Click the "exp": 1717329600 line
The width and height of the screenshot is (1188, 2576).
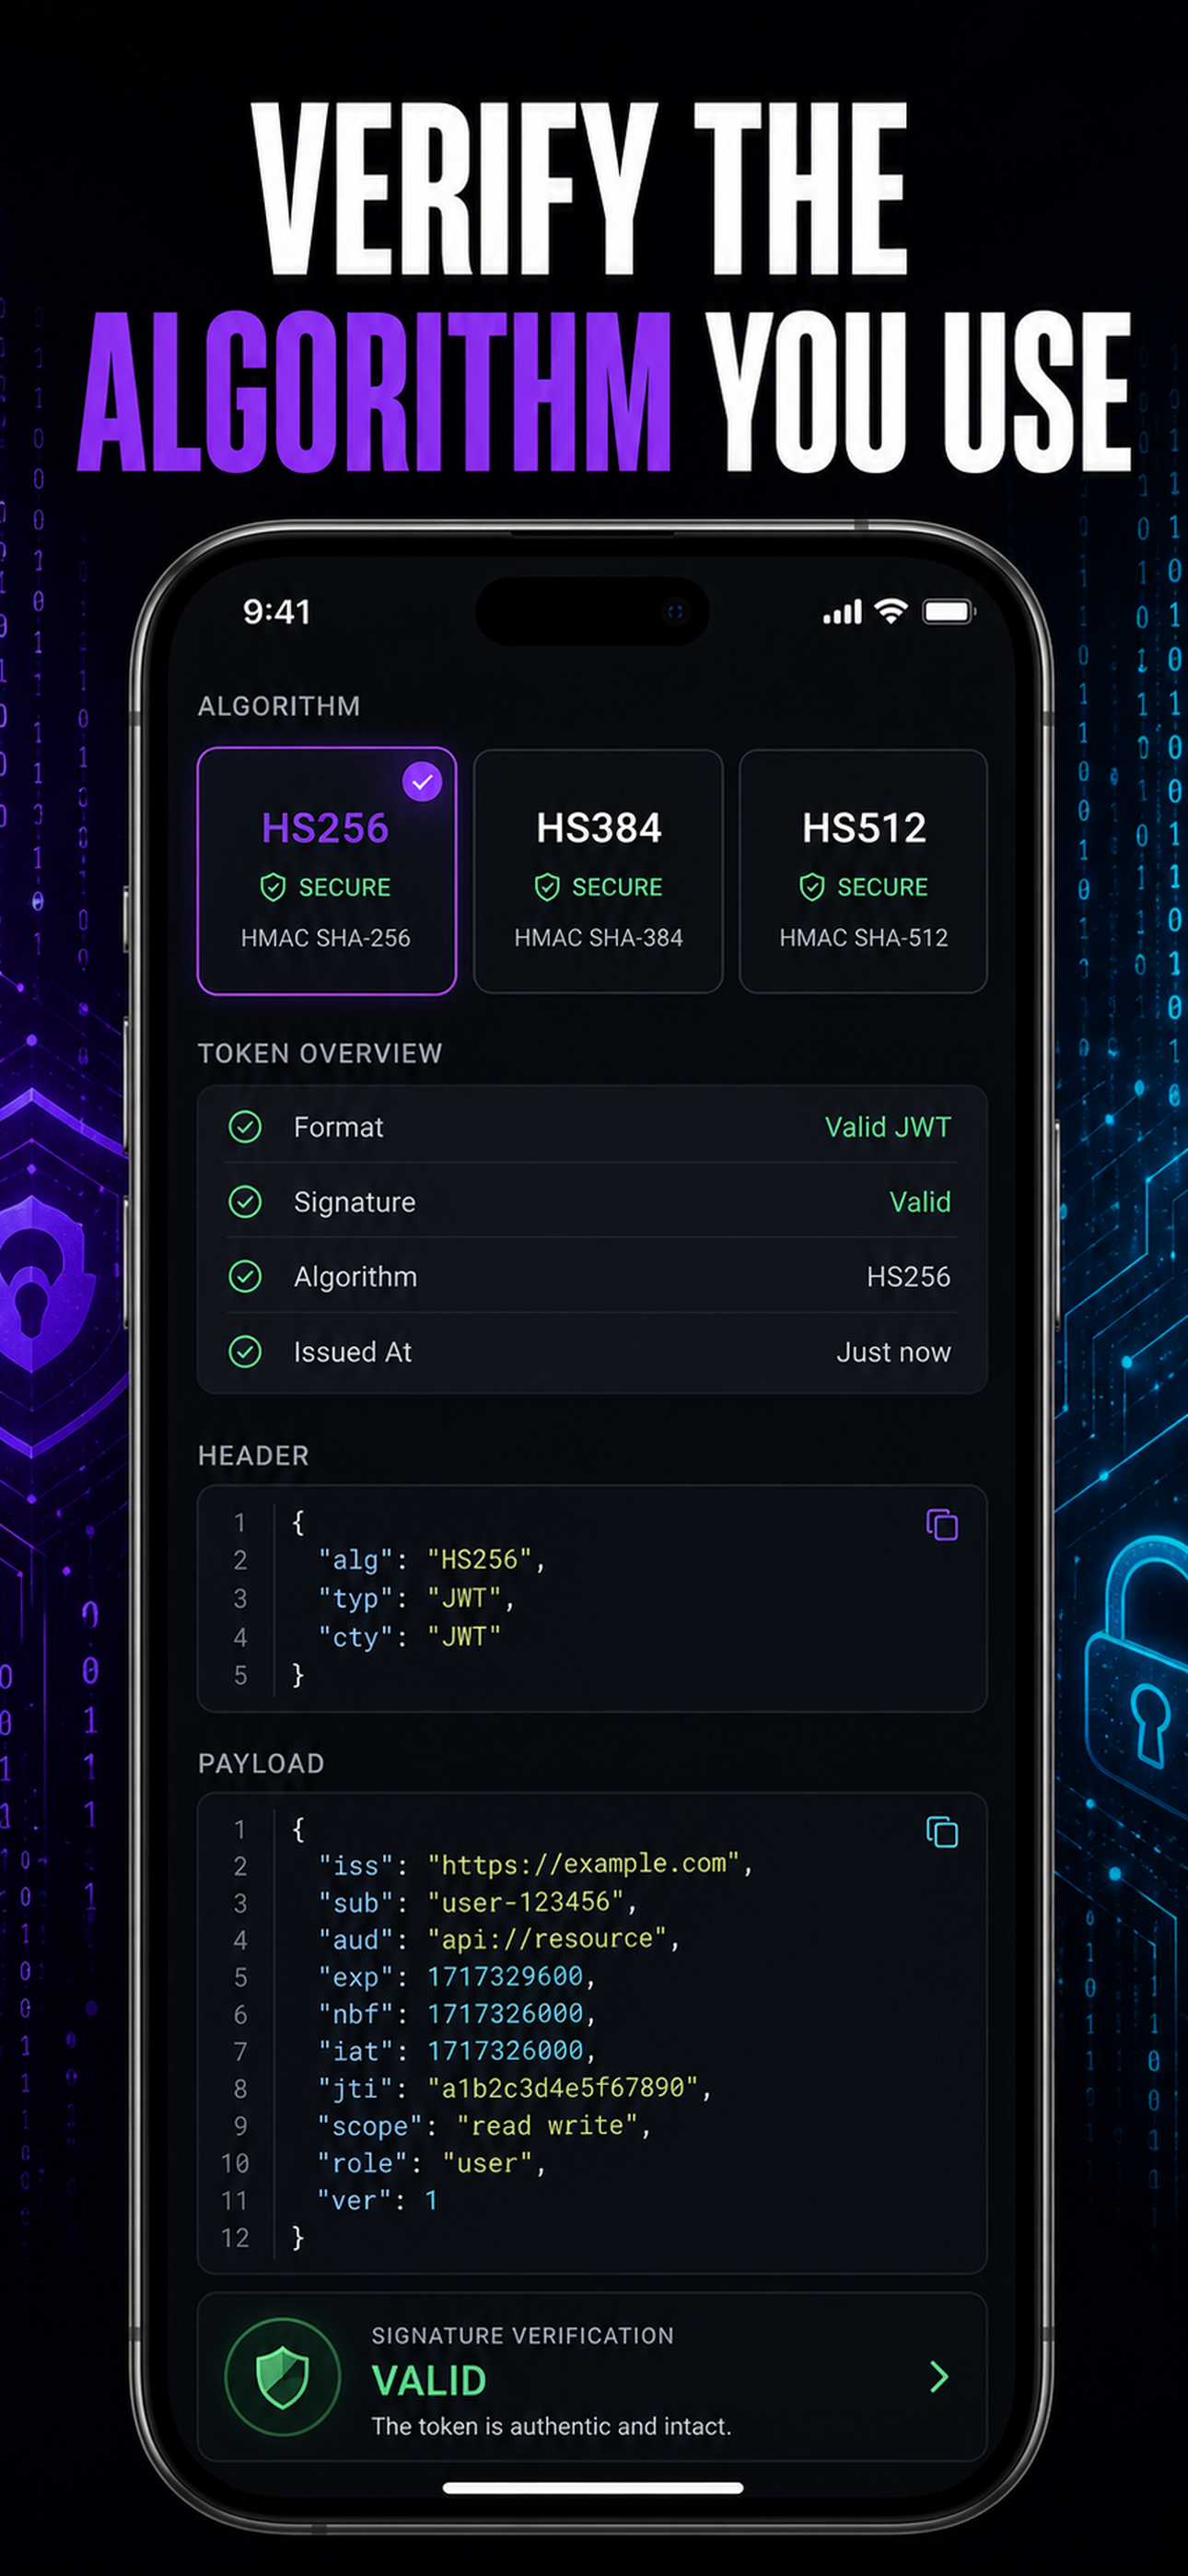tap(456, 1977)
